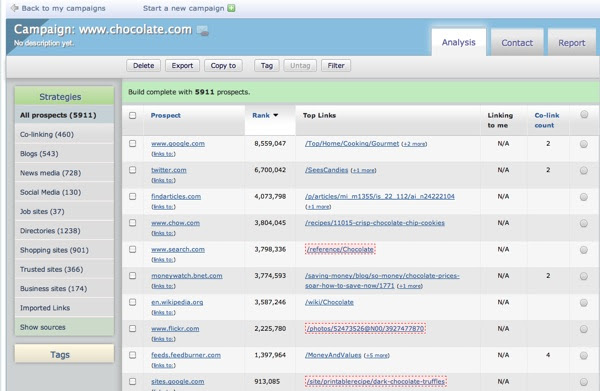Click the round icon in the table header
The height and width of the screenshot is (391, 600).
pos(584,114)
